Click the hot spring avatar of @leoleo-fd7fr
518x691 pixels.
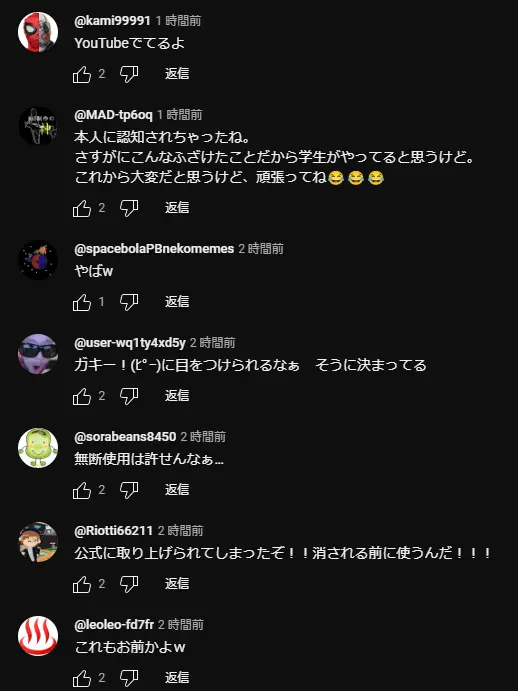pyautogui.click(x=38, y=636)
